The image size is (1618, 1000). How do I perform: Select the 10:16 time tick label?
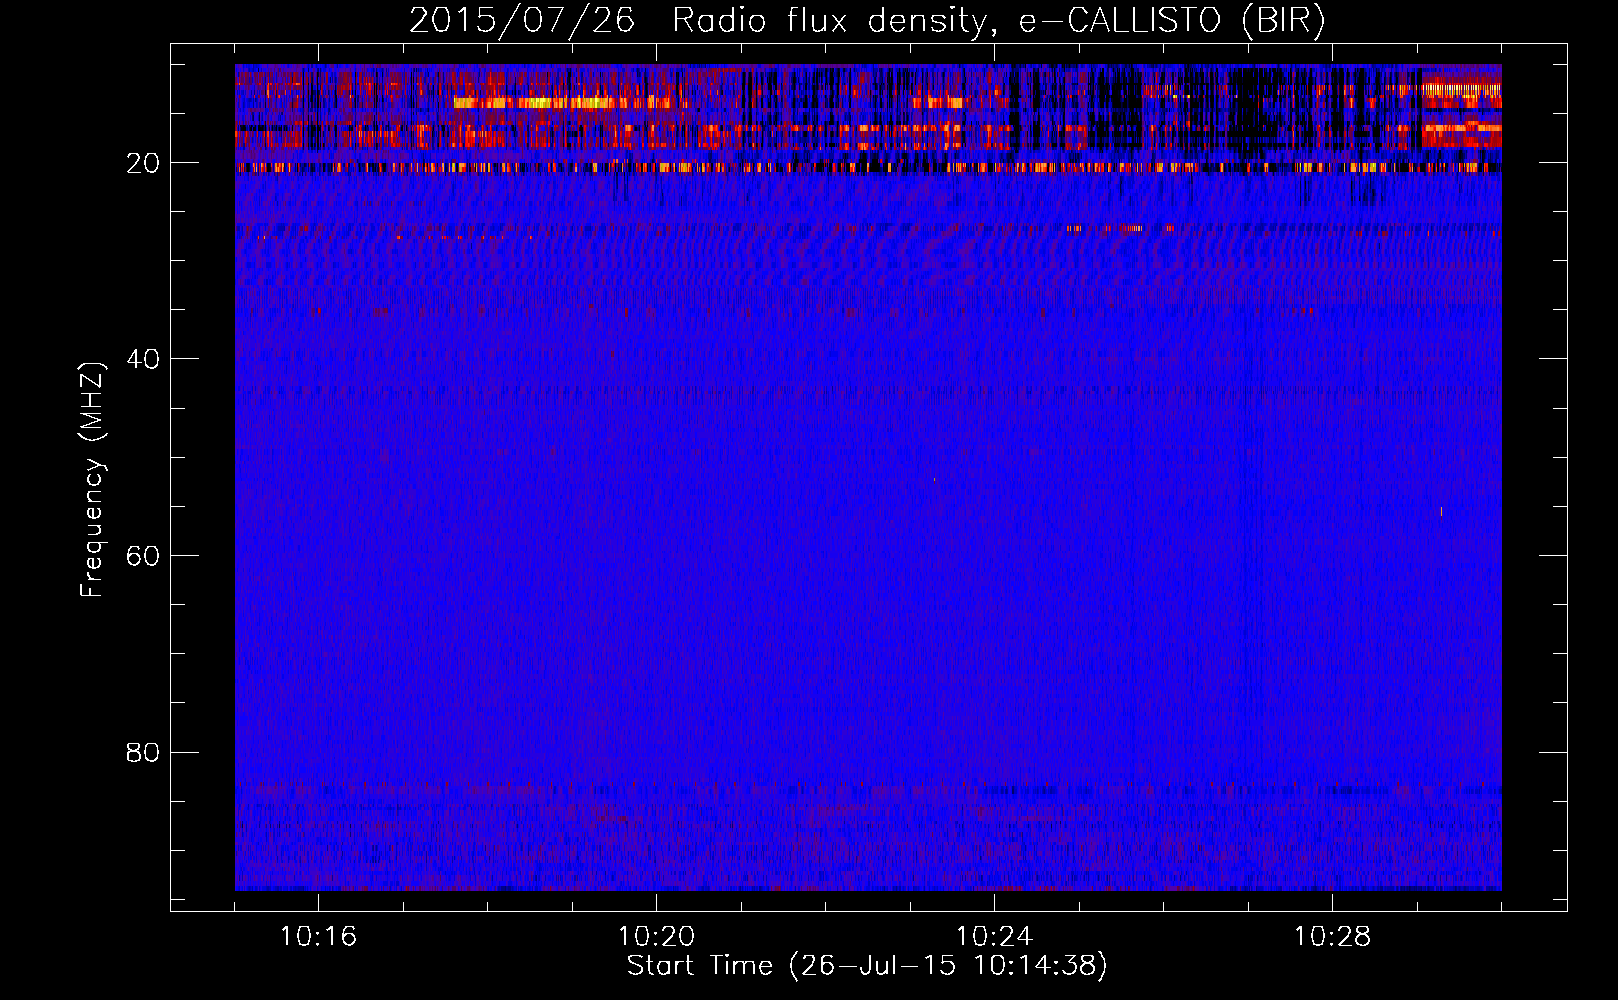[x=318, y=937]
